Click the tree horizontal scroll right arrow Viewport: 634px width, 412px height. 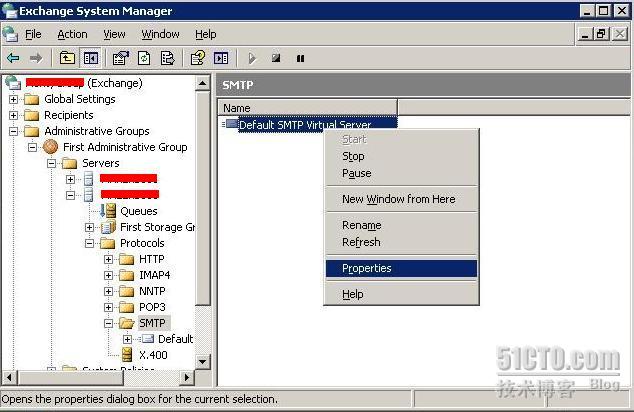point(186,378)
